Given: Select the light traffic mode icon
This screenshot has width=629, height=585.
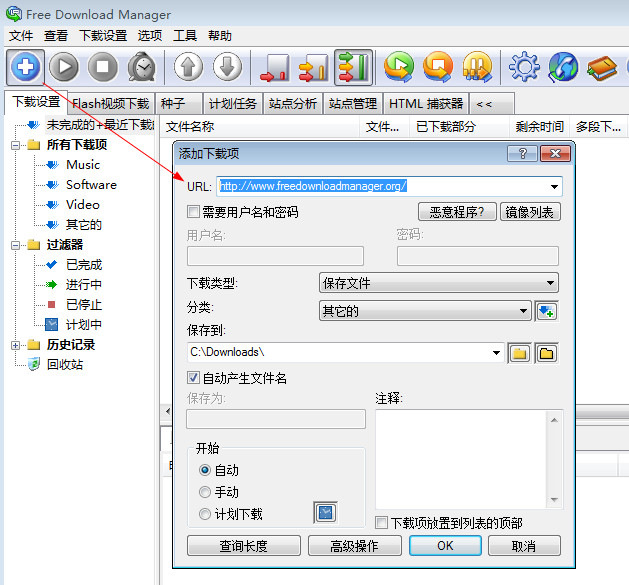Looking at the screenshot, I should 274,67.
